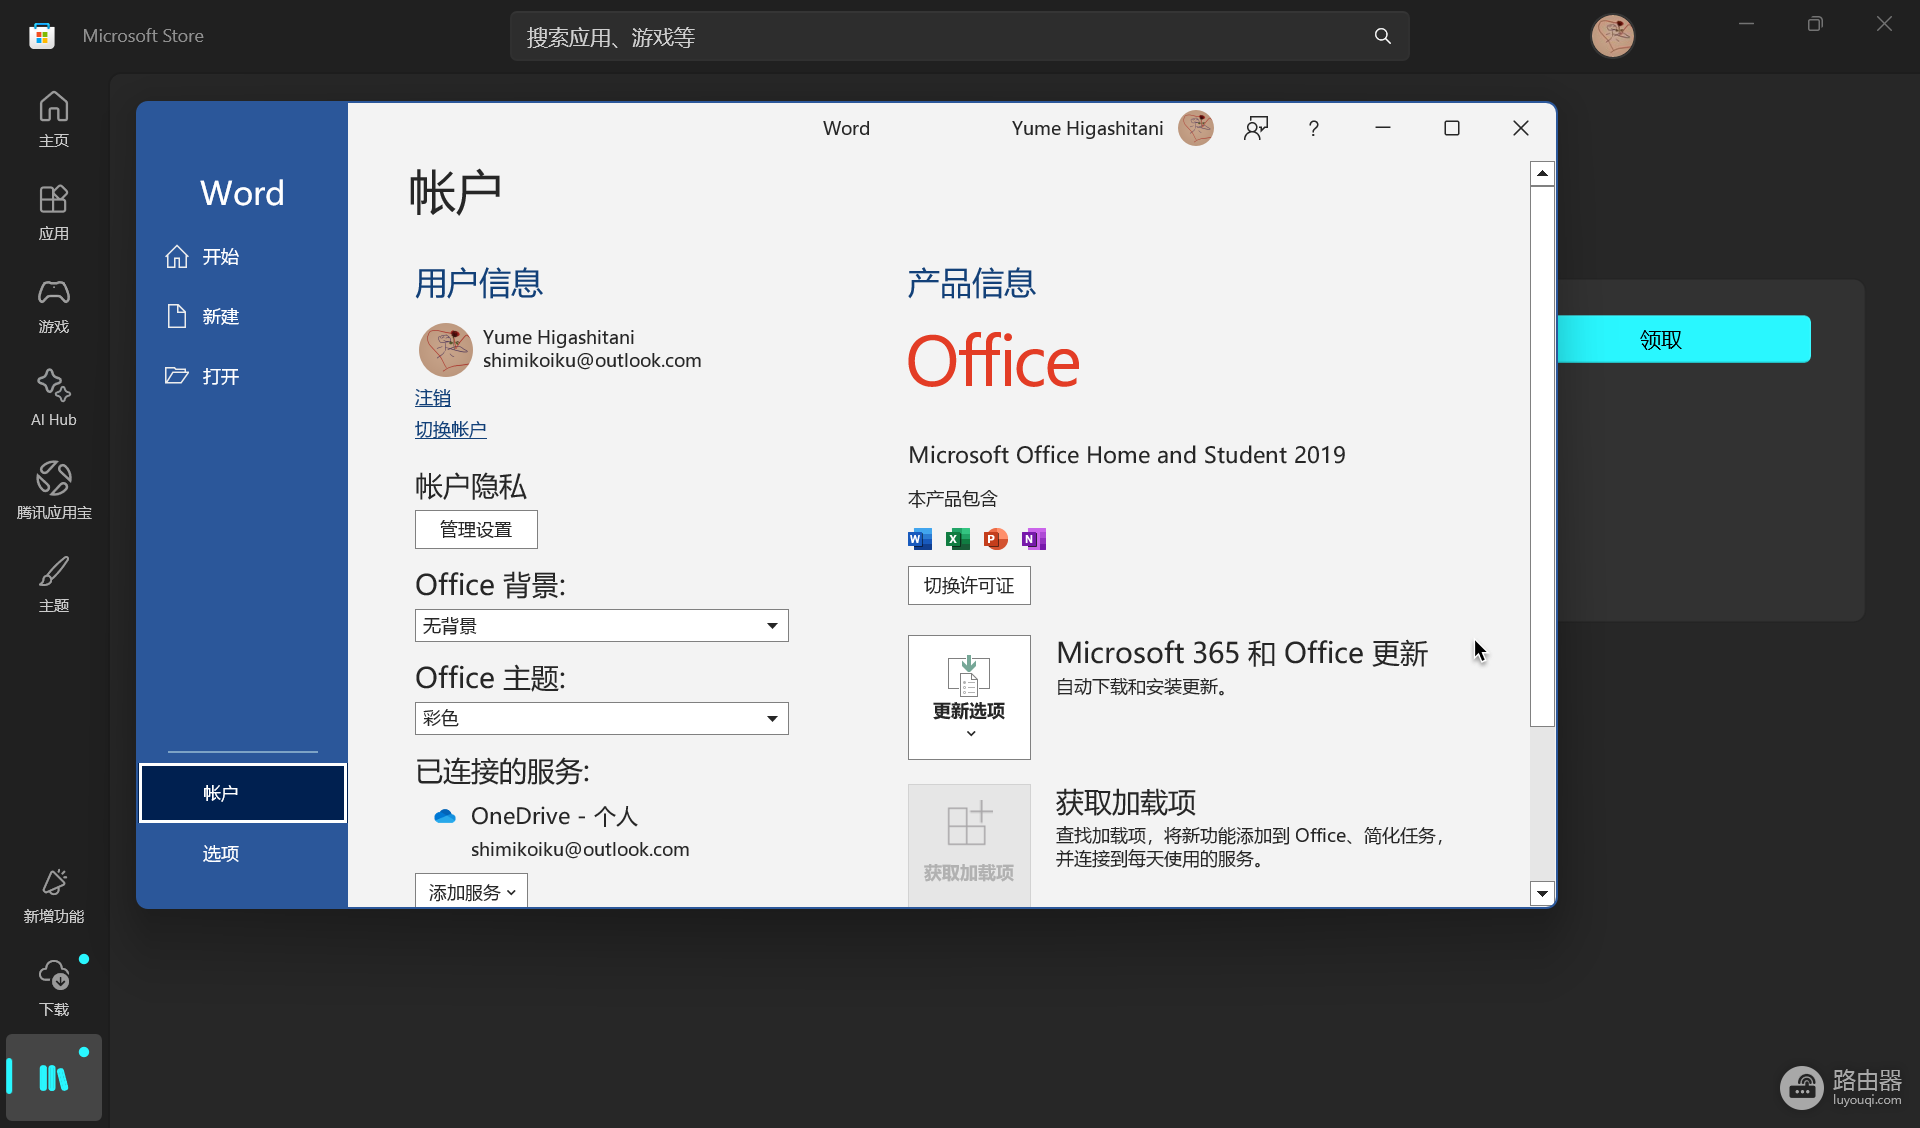This screenshot has width=1920, height=1128.
Task: Click the user profile photo in 用户信息
Action: tap(446, 349)
